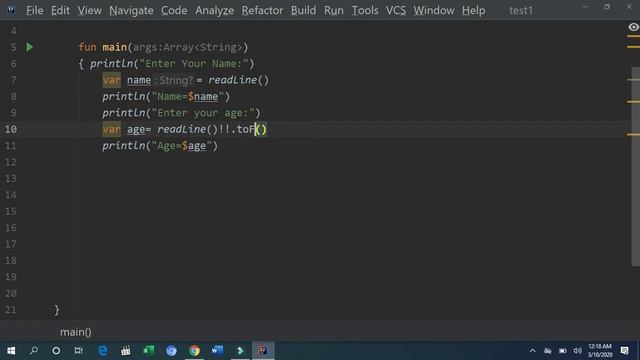The height and width of the screenshot is (360, 640).
Task: Click readLine on line 10
Action: tap(181, 129)
